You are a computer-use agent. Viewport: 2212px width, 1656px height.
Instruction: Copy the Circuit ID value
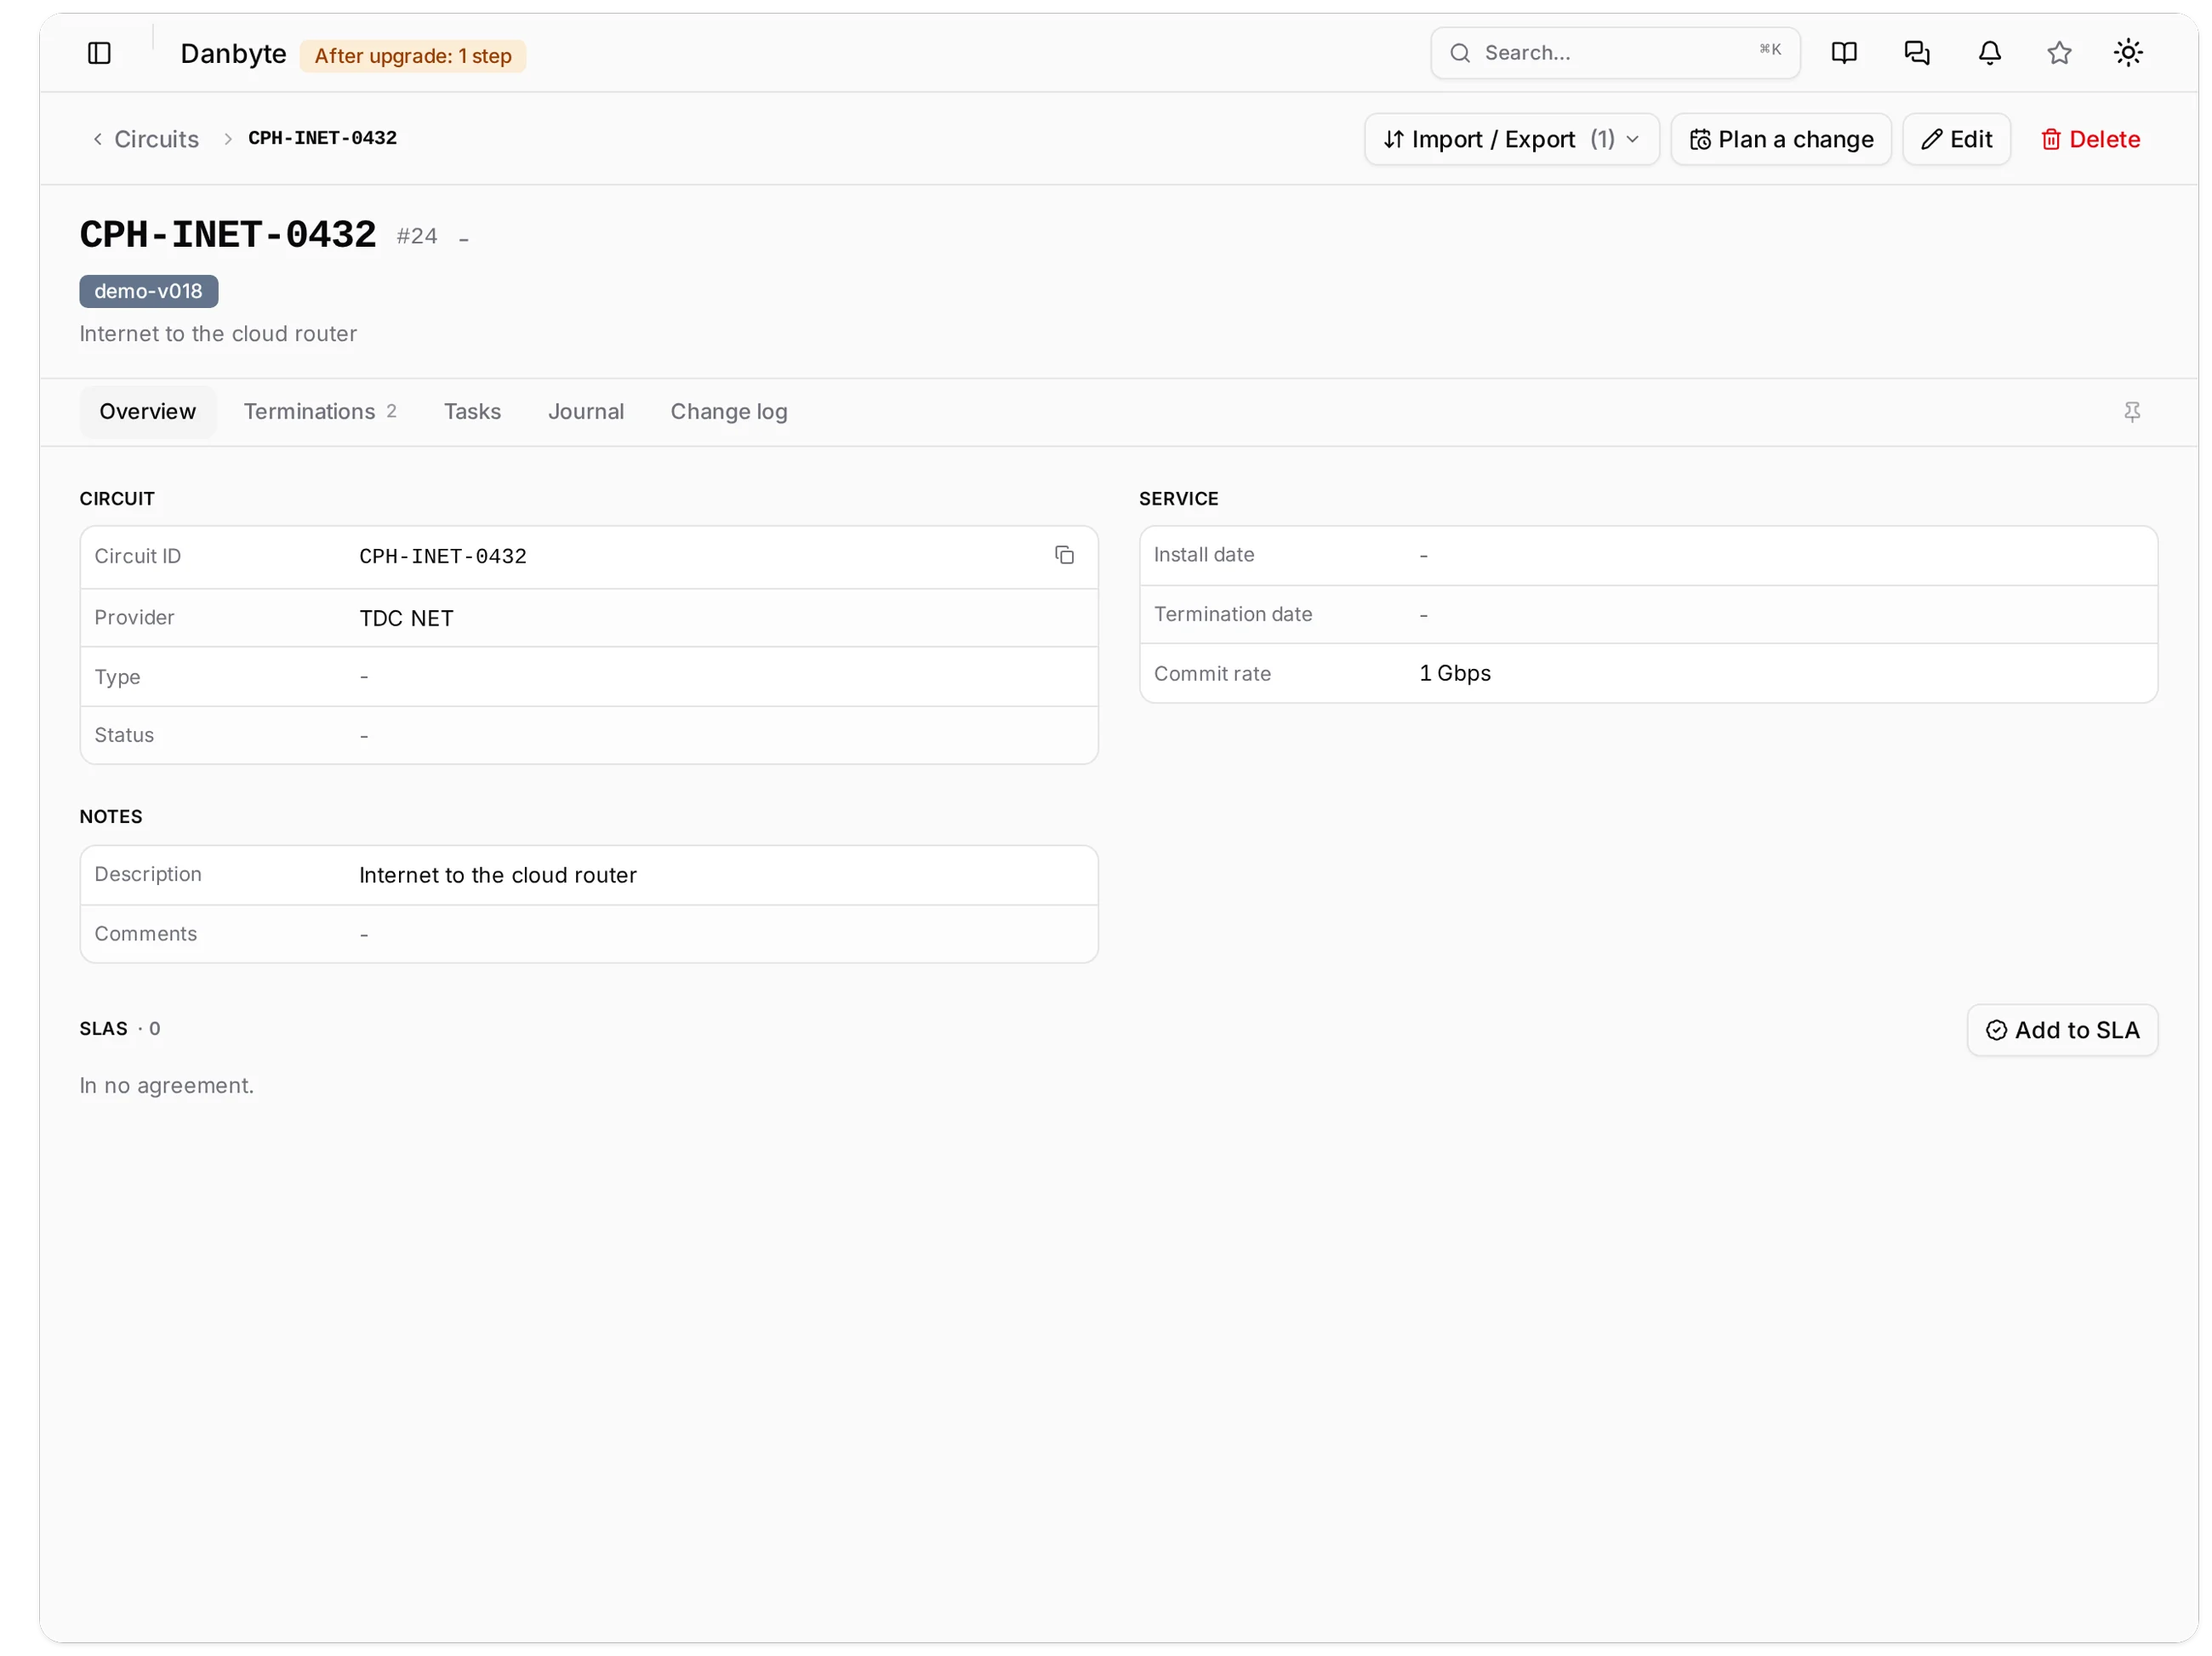pos(1064,555)
